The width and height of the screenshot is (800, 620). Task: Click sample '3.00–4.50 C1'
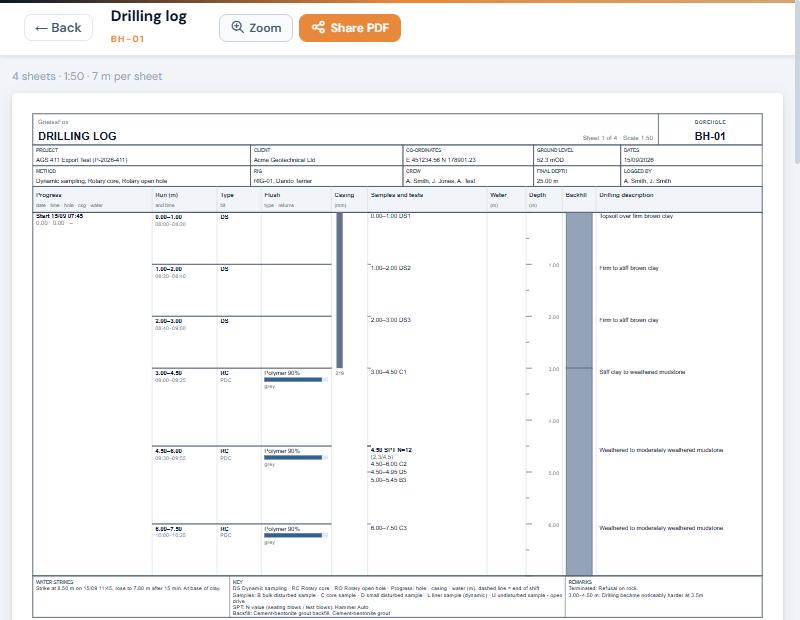389,372
